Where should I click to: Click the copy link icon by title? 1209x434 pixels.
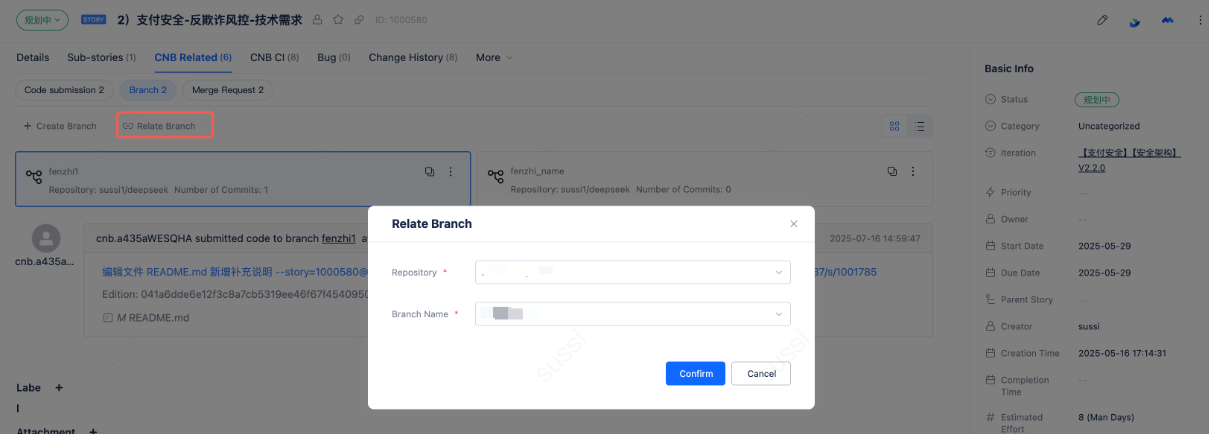[359, 19]
